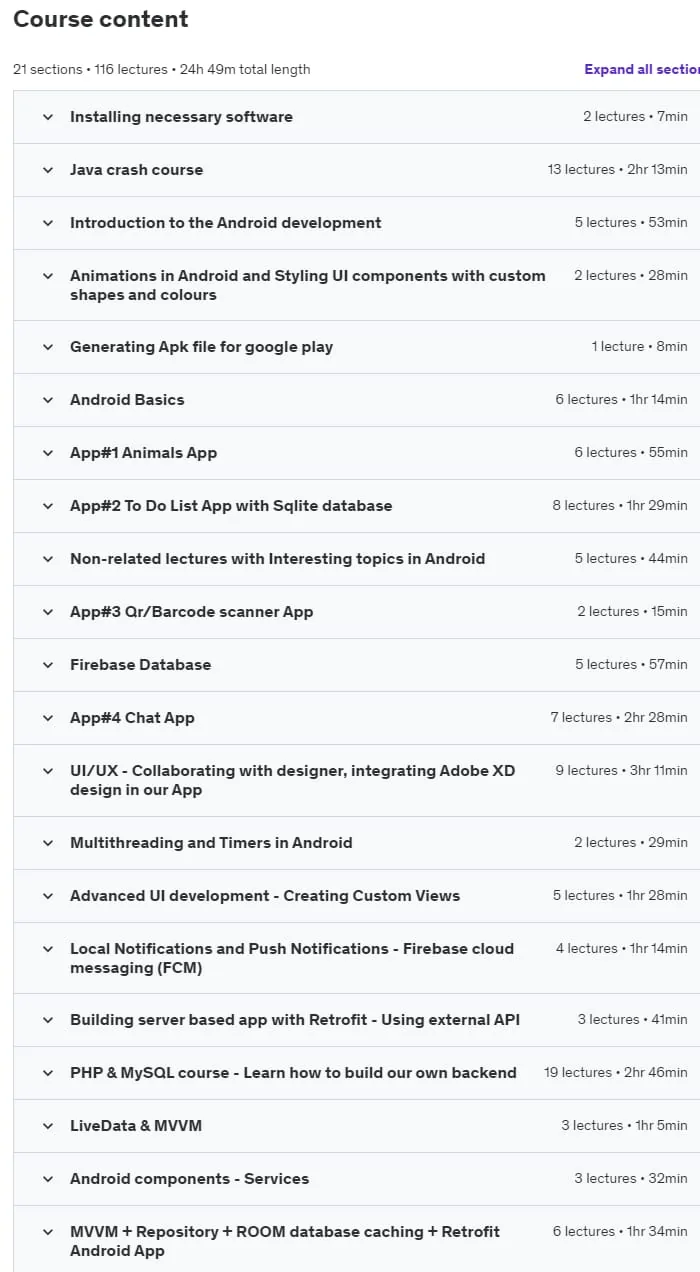The width and height of the screenshot is (700, 1272).
Task: Open chevron for App#3 Qr/Barcode scanner App
Action: 47,612
